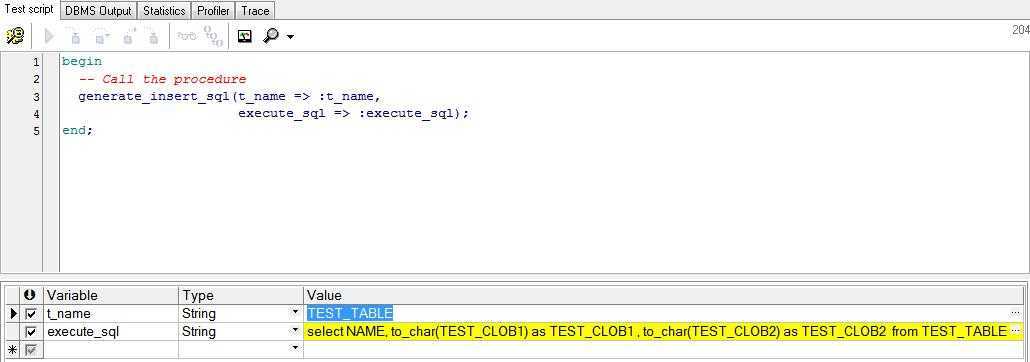Image resolution: width=1030 pixels, height=362 pixels.
Task: Click line number 1 in the gutter
Action: coord(36,62)
